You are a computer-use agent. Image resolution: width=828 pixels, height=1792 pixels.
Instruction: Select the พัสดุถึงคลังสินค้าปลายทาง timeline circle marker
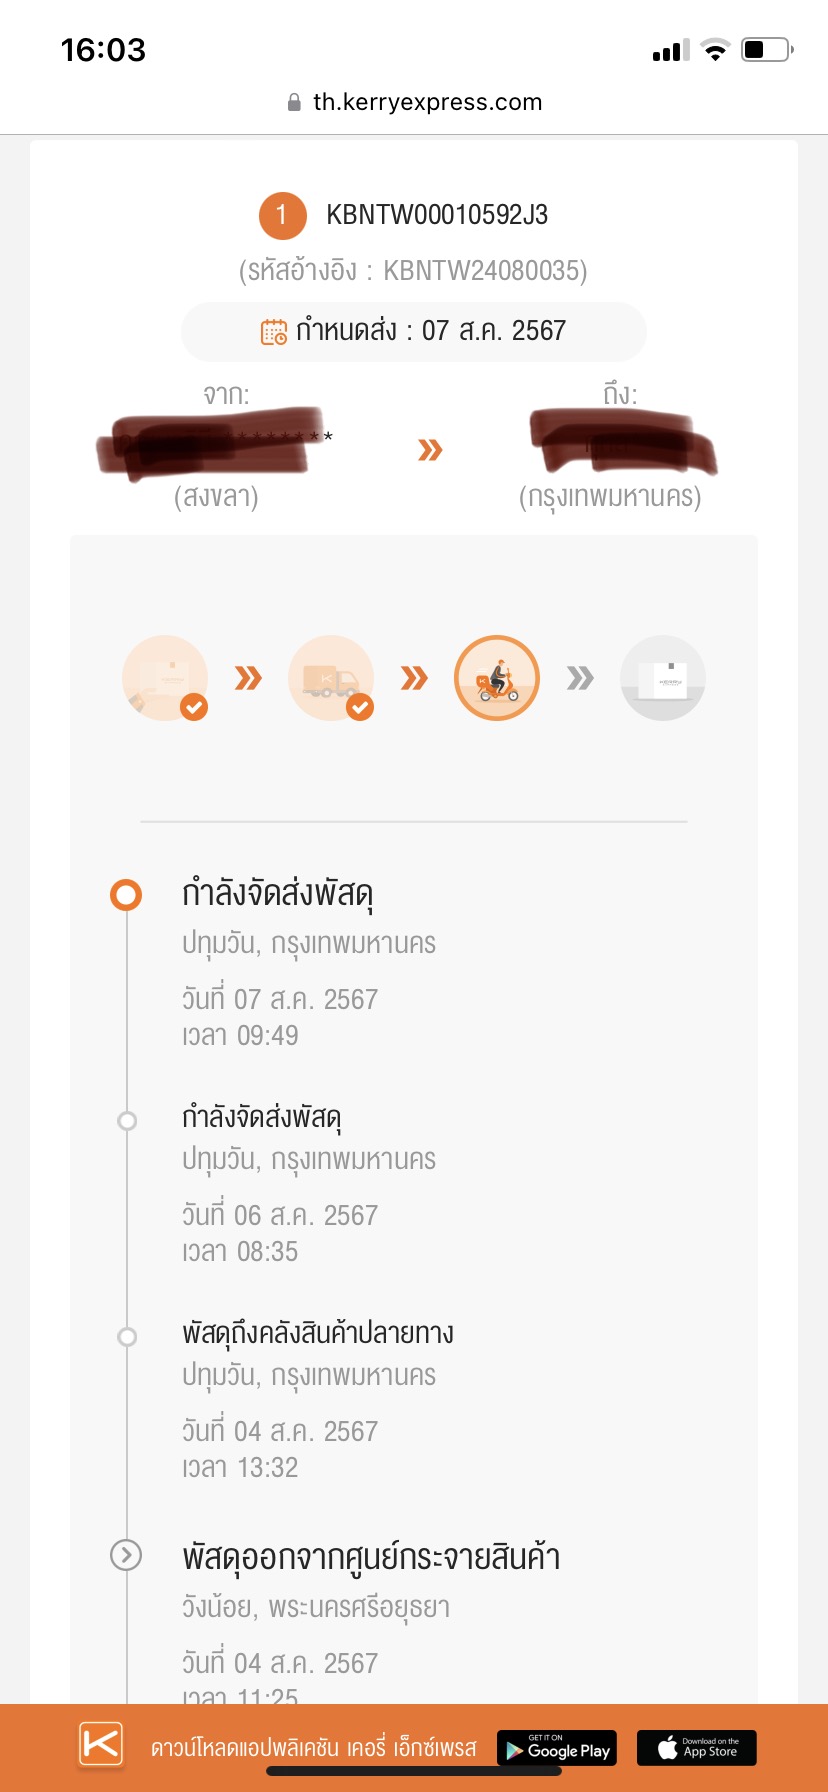pos(127,1336)
